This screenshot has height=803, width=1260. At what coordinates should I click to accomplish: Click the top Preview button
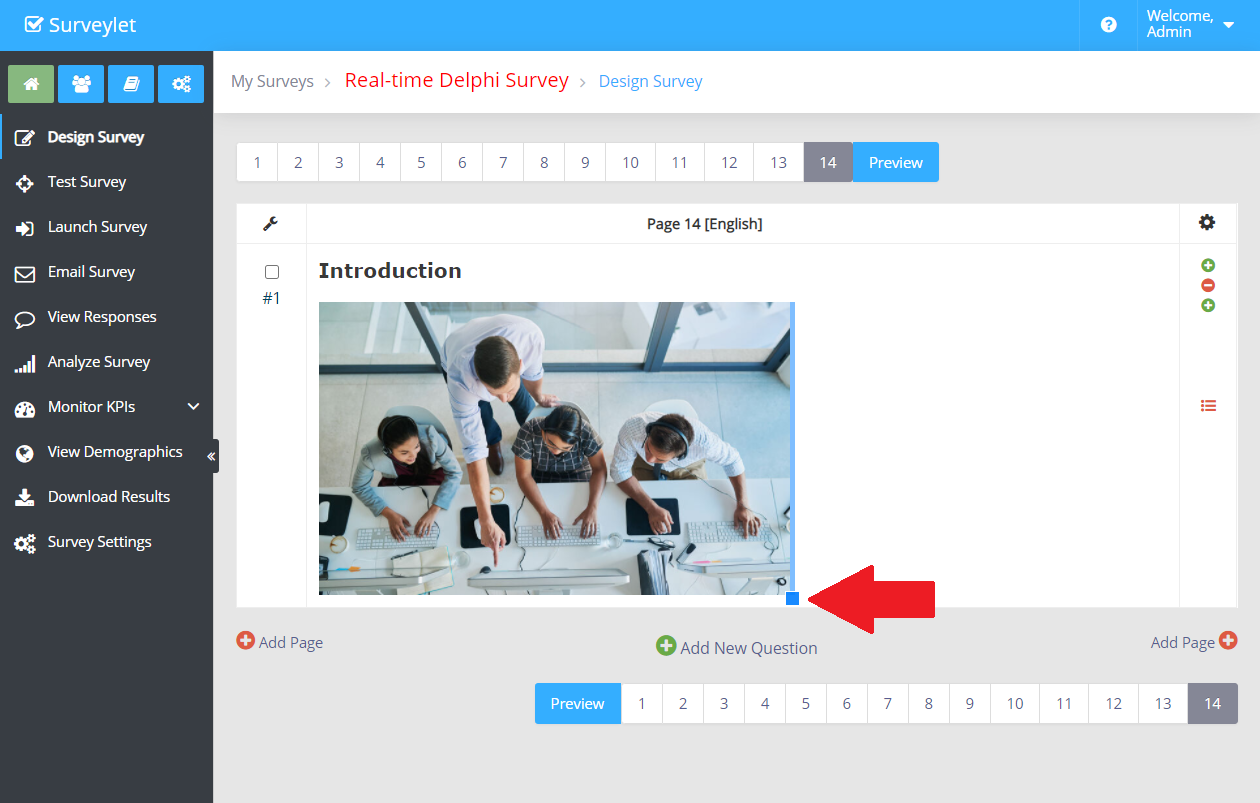point(895,162)
